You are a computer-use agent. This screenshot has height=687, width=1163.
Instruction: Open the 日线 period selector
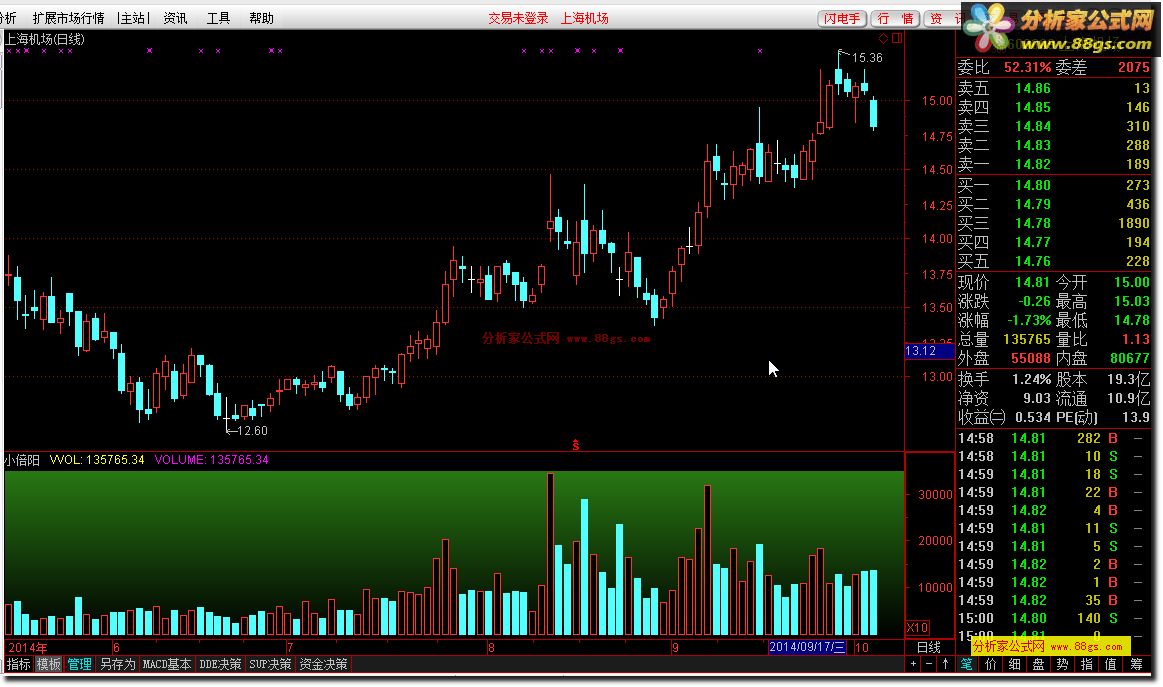pyautogui.click(x=929, y=647)
